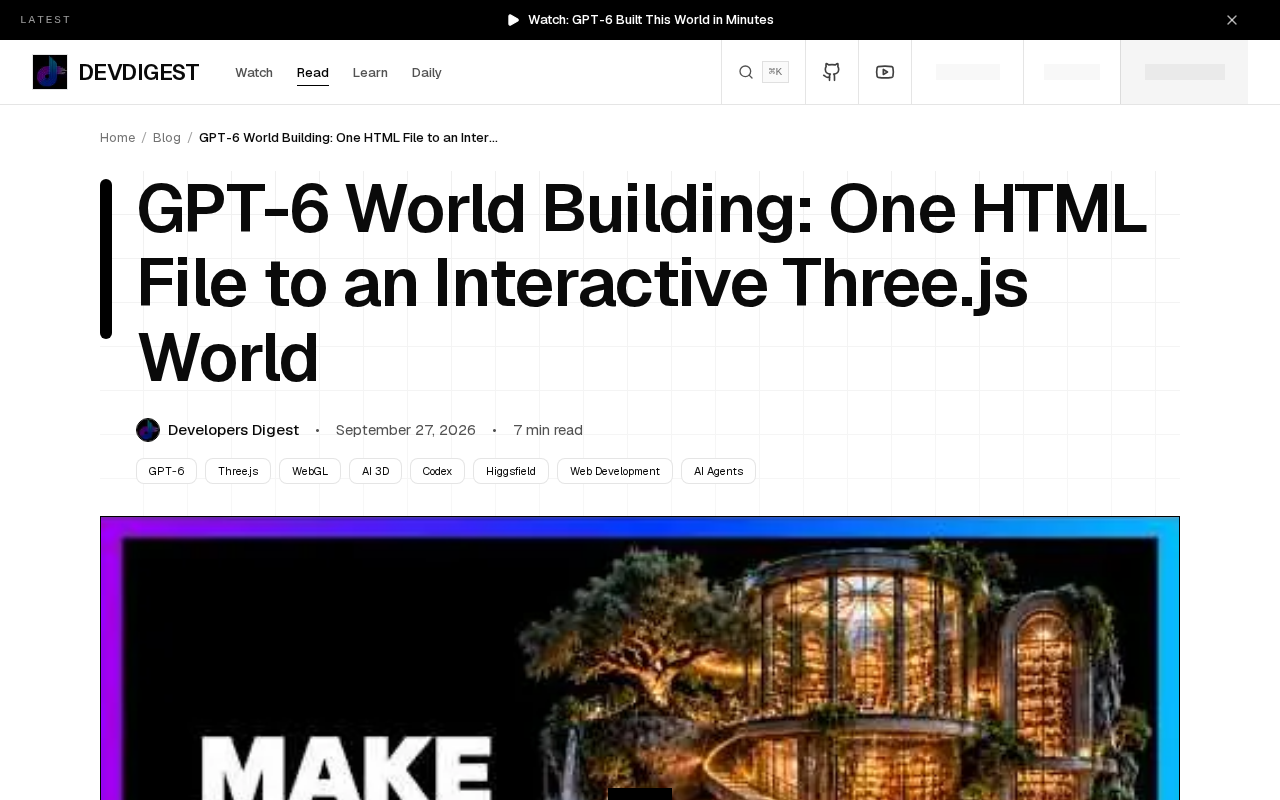1280x800 pixels.
Task: Navigate to Home breadcrumb
Action: [117, 138]
